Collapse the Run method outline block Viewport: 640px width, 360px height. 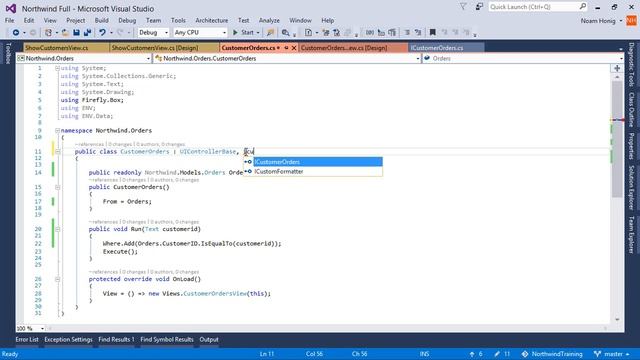pyautogui.click(x=58, y=229)
